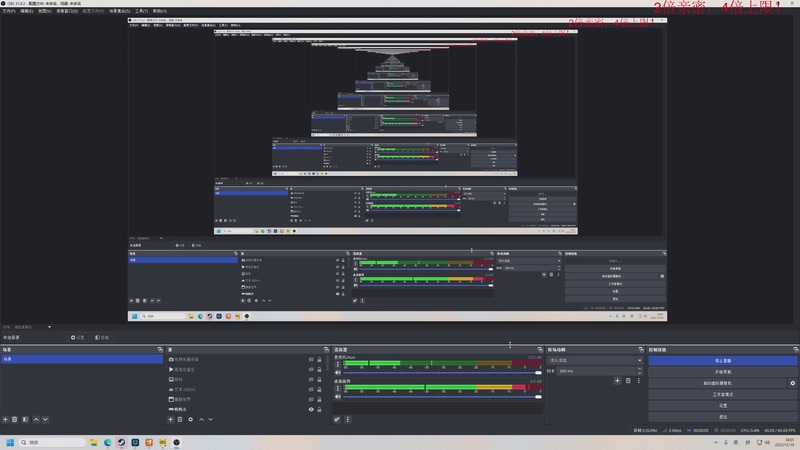Move scene up arrow in Scenes dock
Screen dimensions: 800x450
(36, 419)
